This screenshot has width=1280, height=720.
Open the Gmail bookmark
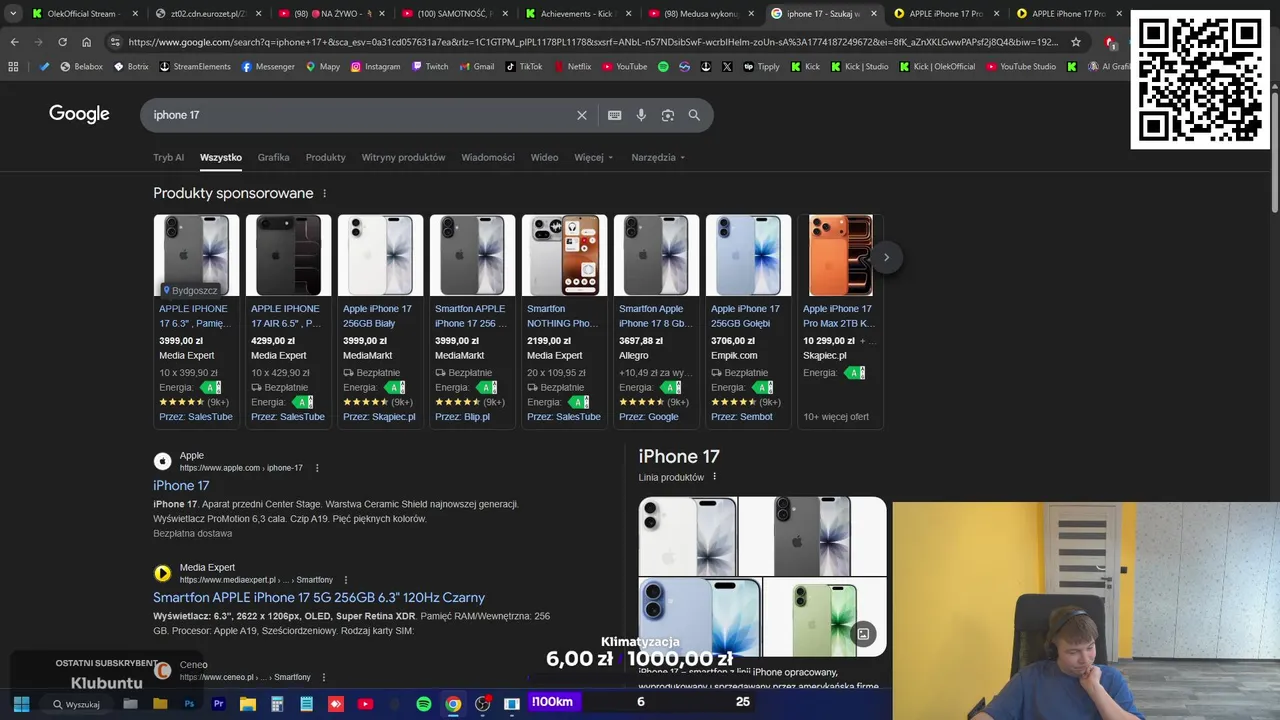(476, 67)
